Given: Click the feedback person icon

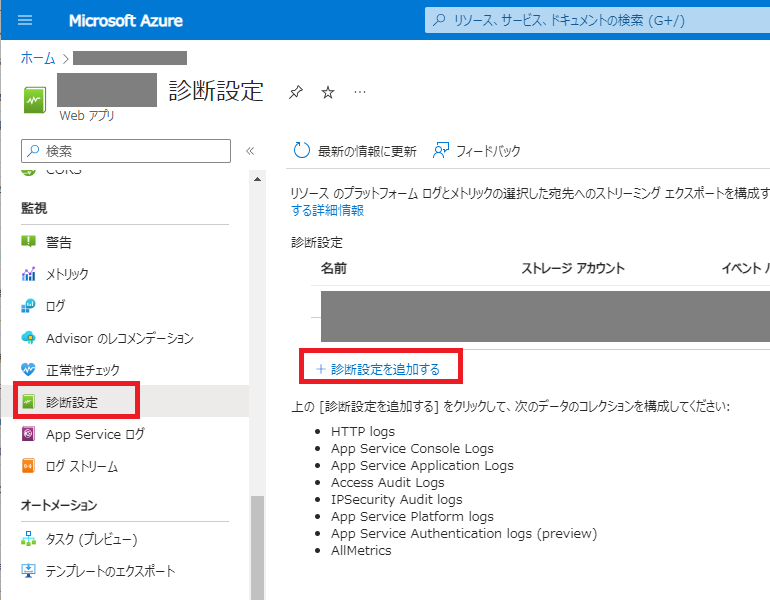Looking at the screenshot, I should pos(440,150).
